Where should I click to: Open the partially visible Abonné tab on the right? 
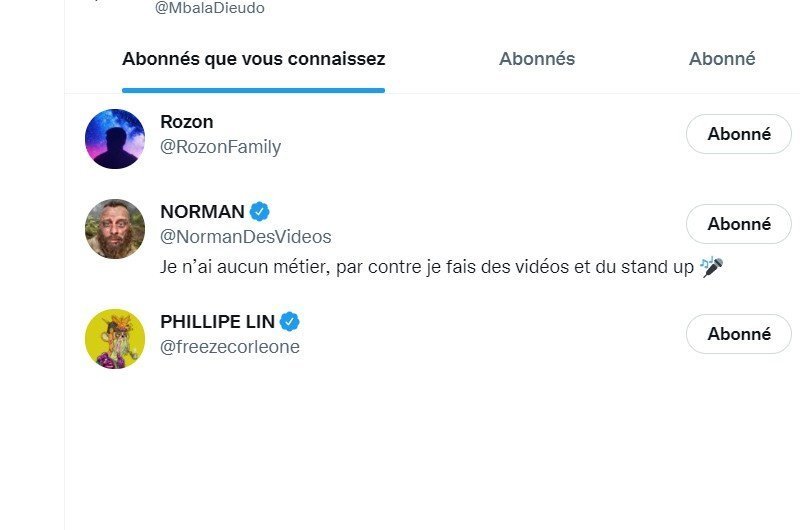[x=722, y=59]
